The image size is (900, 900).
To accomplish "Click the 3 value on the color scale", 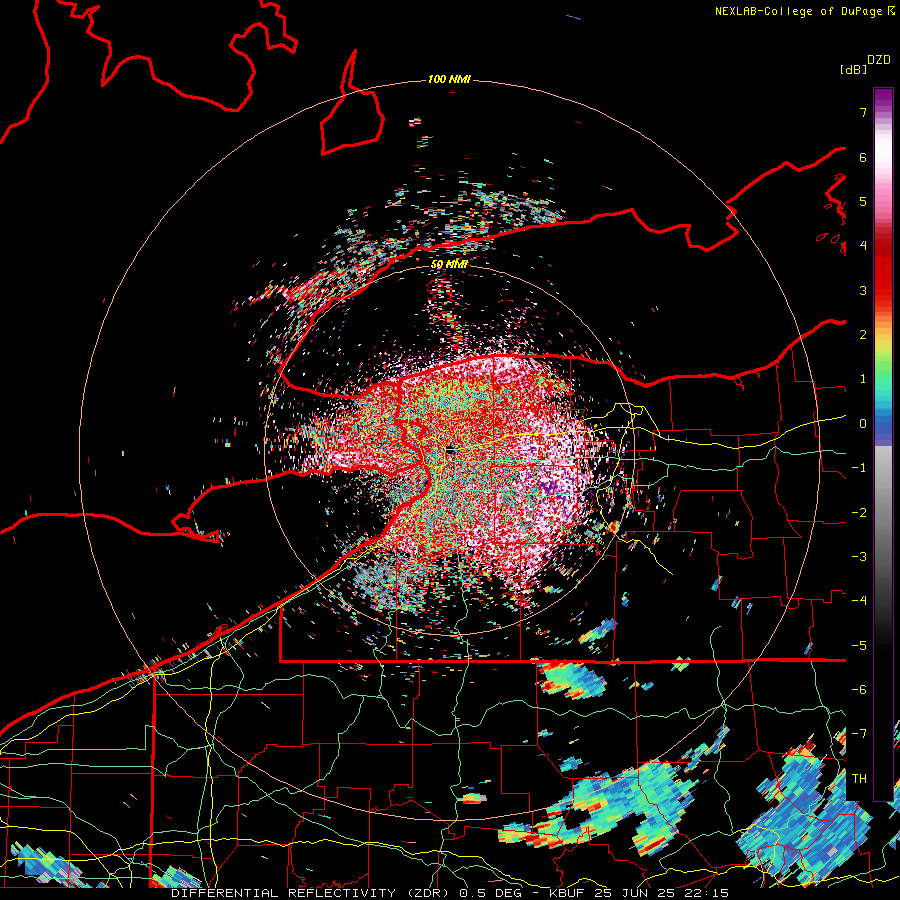I will point(863,290).
